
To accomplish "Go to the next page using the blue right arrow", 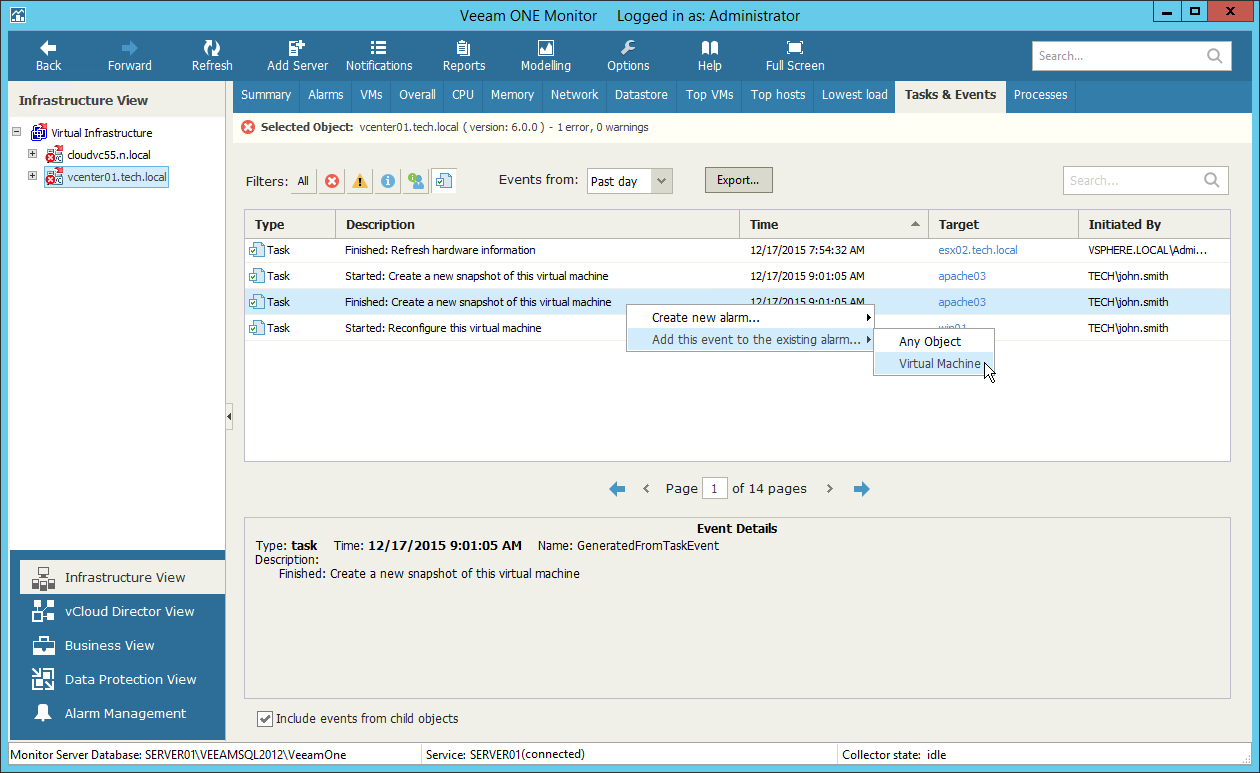I will (x=862, y=489).
